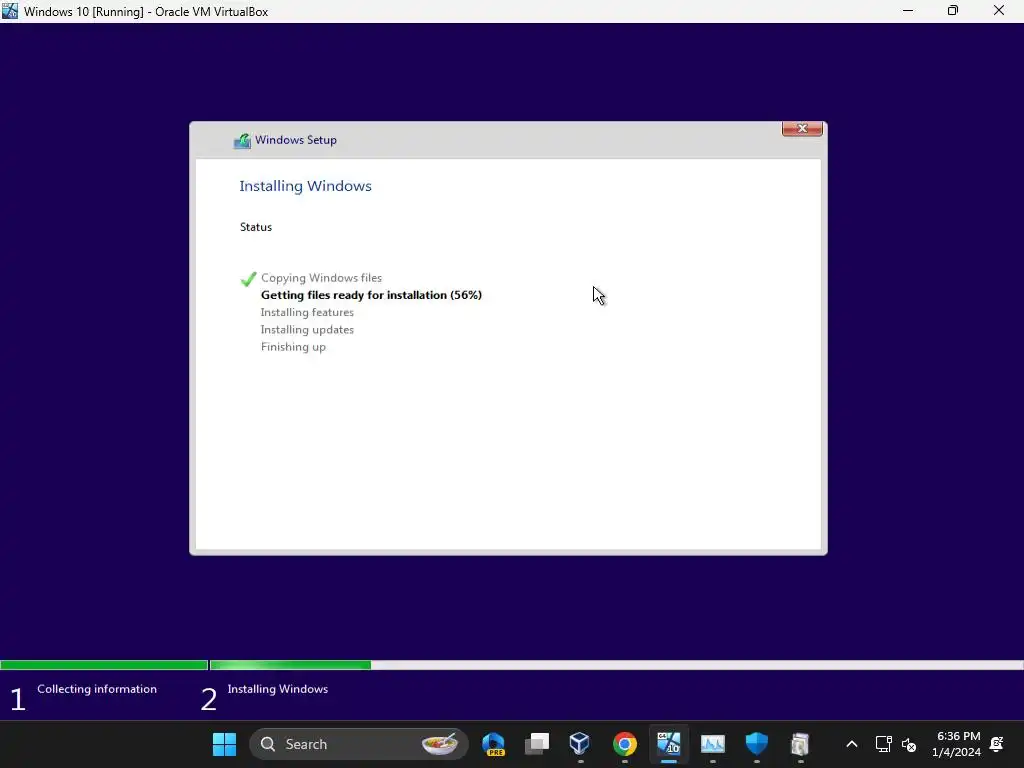The height and width of the screenshot is (768, 1024).
Task: Select 'Getting files ready for installation (56%)' text
Action: (371, 295)
